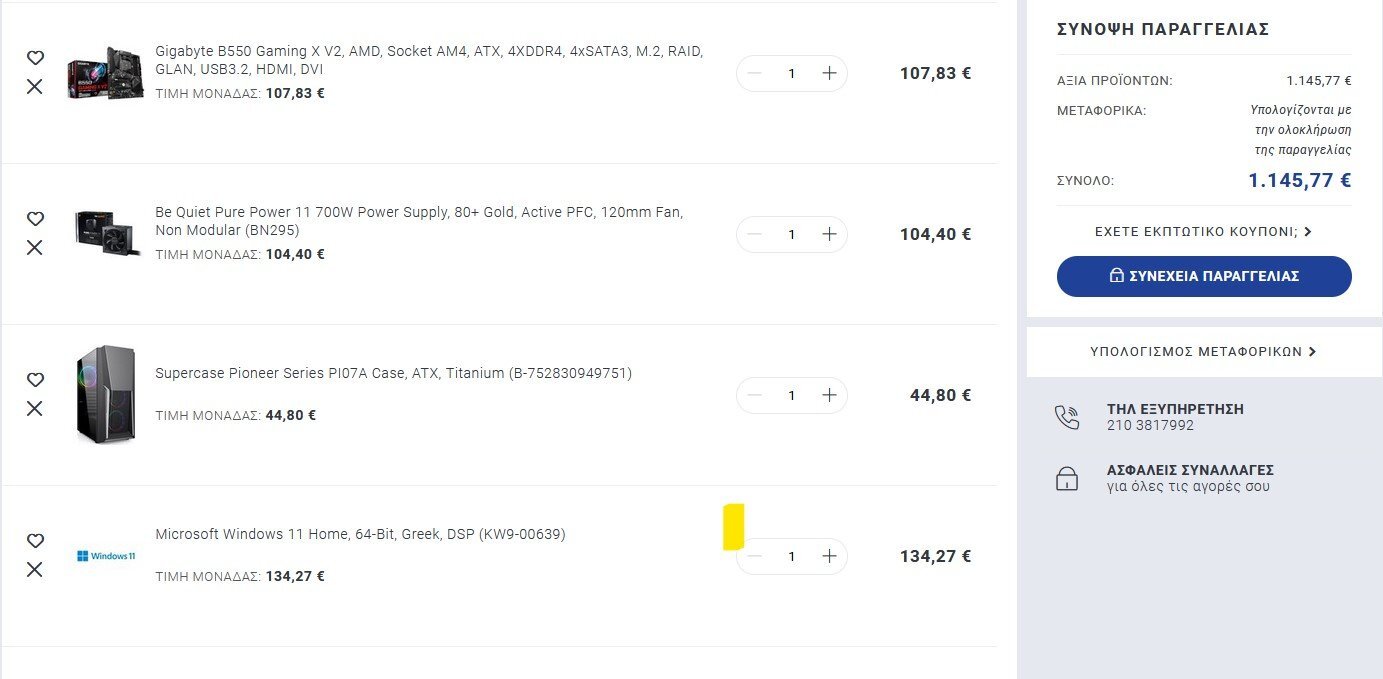The height and width of the screenshot is (679, 1383).
Task: Save Windows 11 Home to wishlist
Action: click(x=35, y=541)
